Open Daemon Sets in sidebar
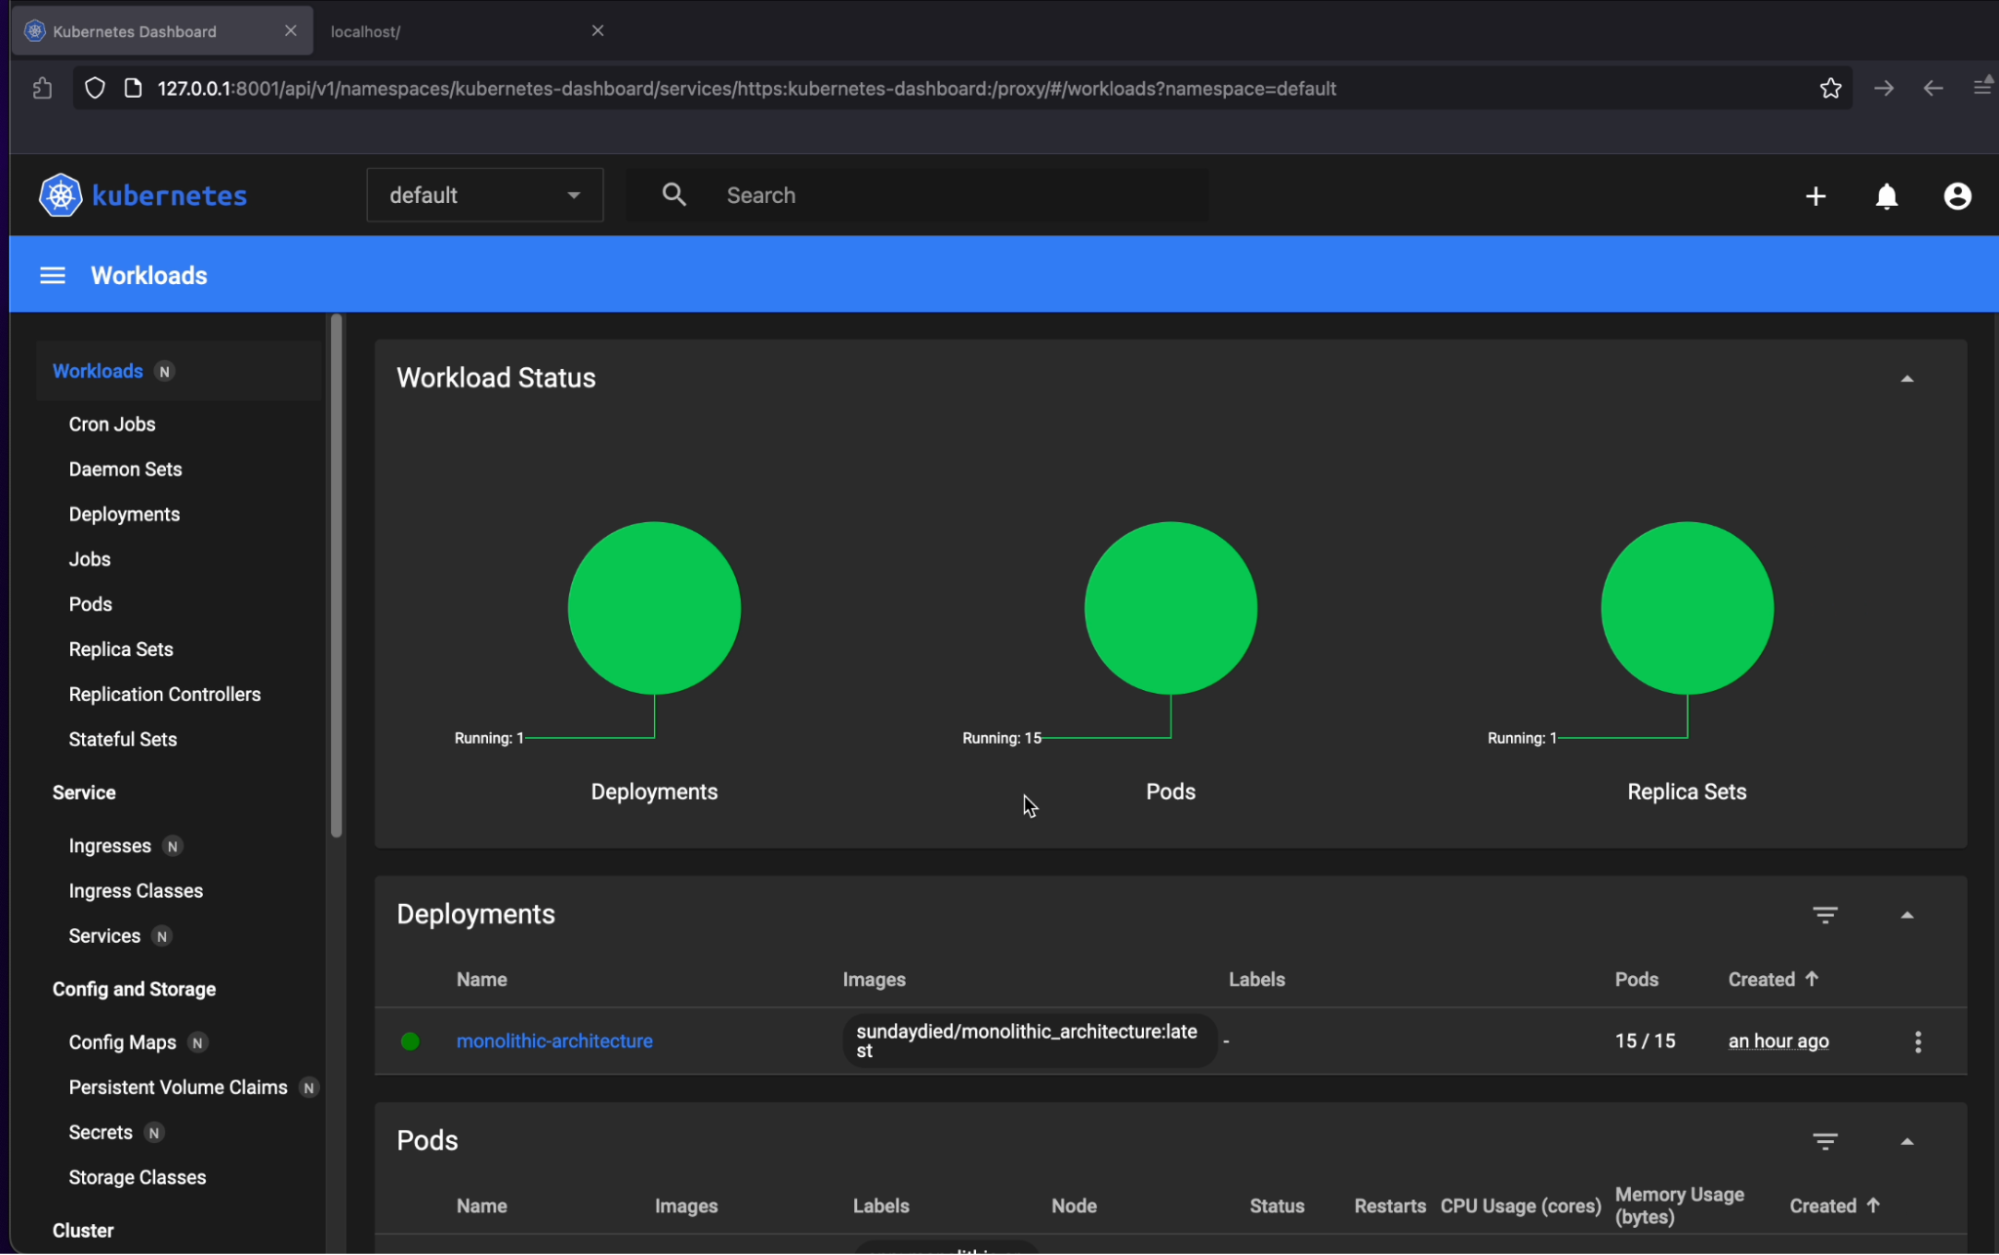This screenshot has height=1255, width=1999. pos(125,469)
